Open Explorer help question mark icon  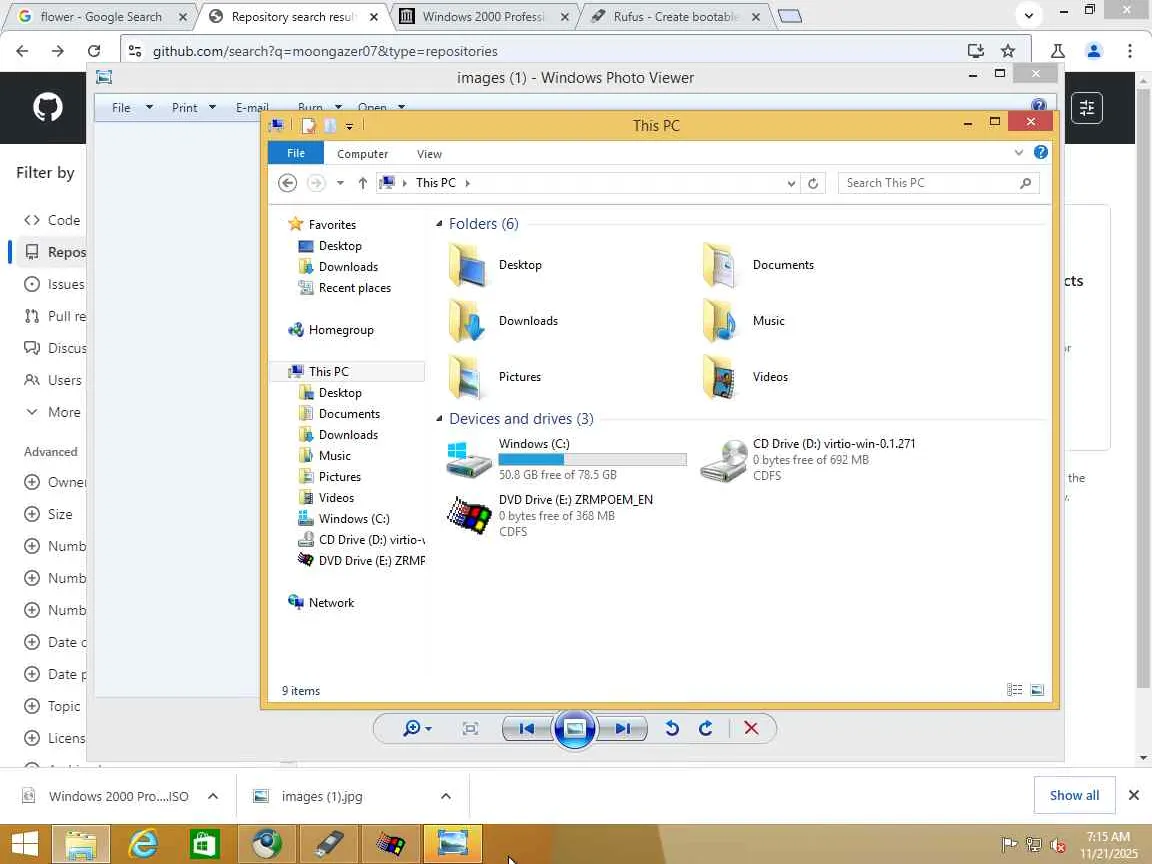coord(1040,152)
